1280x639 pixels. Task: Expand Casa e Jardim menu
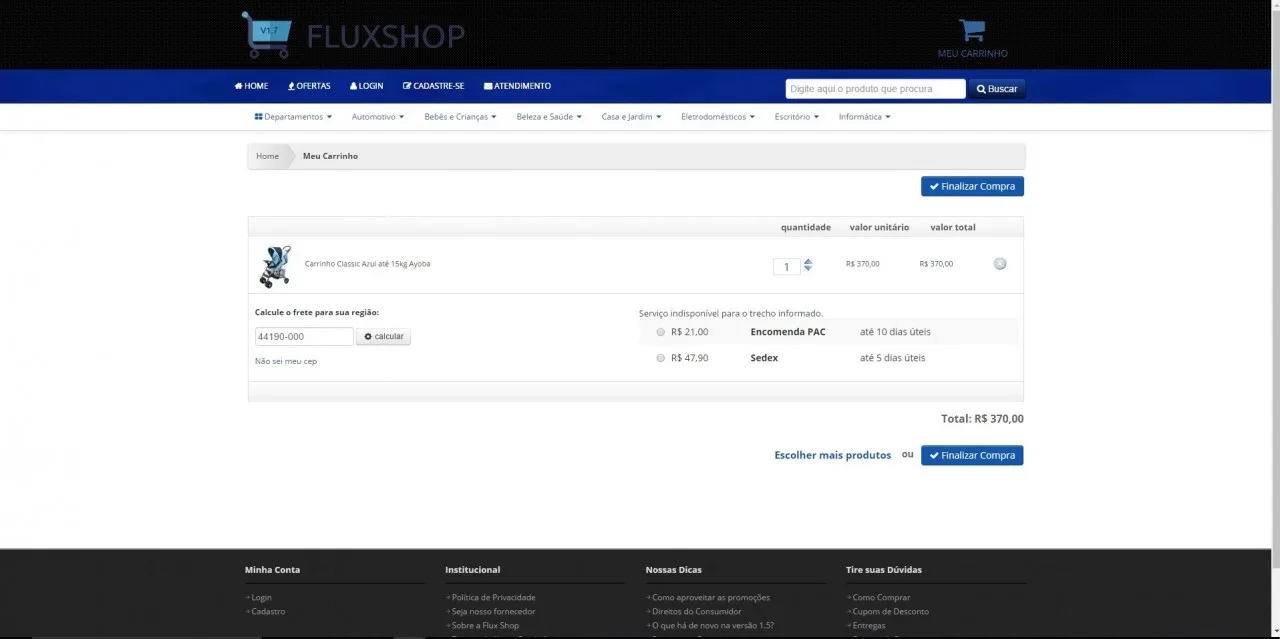(631, 117)
